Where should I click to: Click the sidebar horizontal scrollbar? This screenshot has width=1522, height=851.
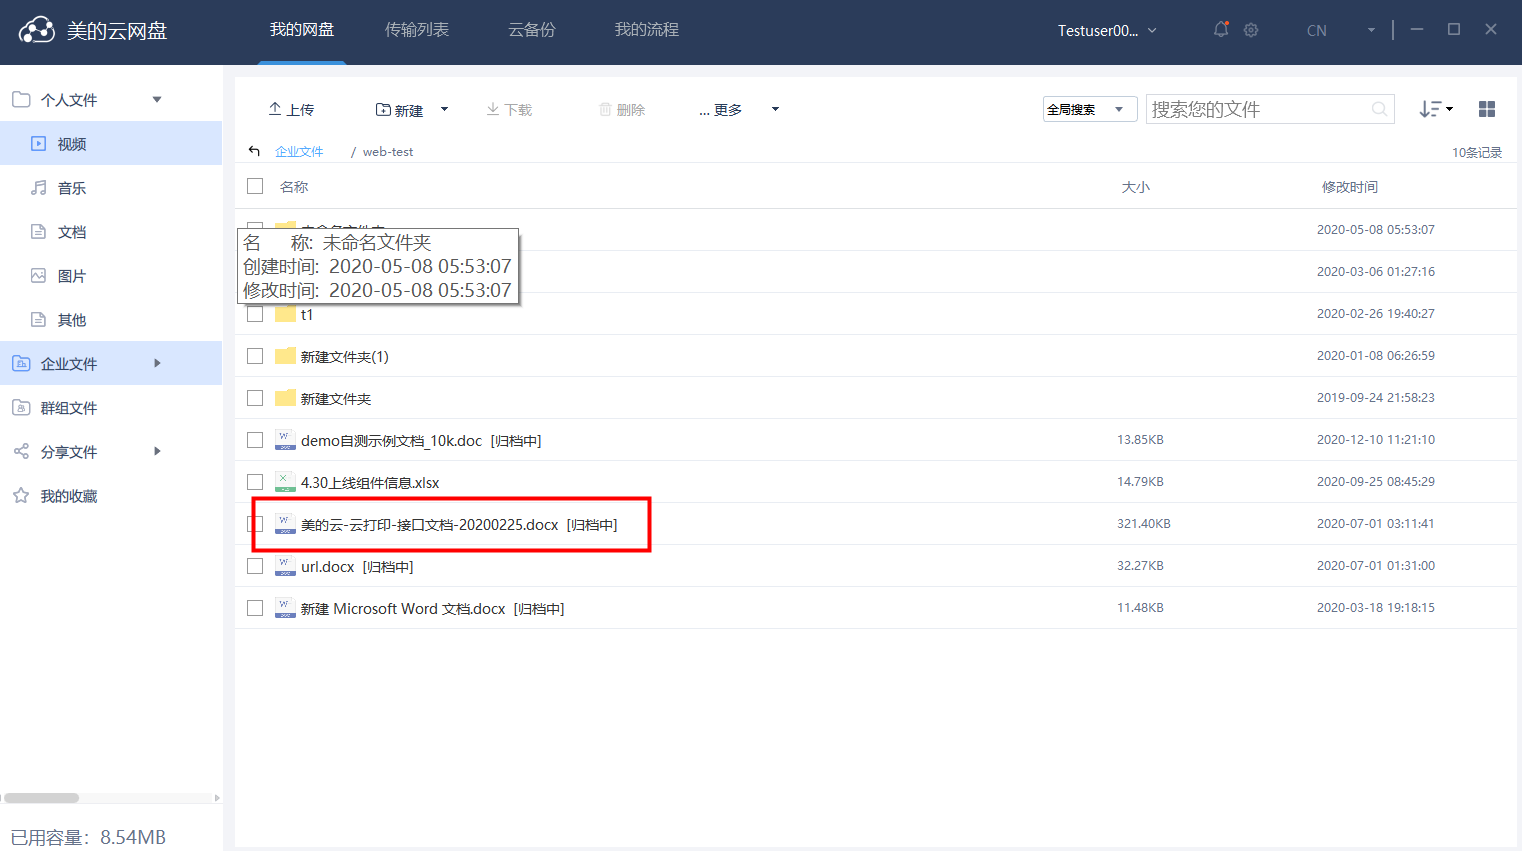pos(40,798)
